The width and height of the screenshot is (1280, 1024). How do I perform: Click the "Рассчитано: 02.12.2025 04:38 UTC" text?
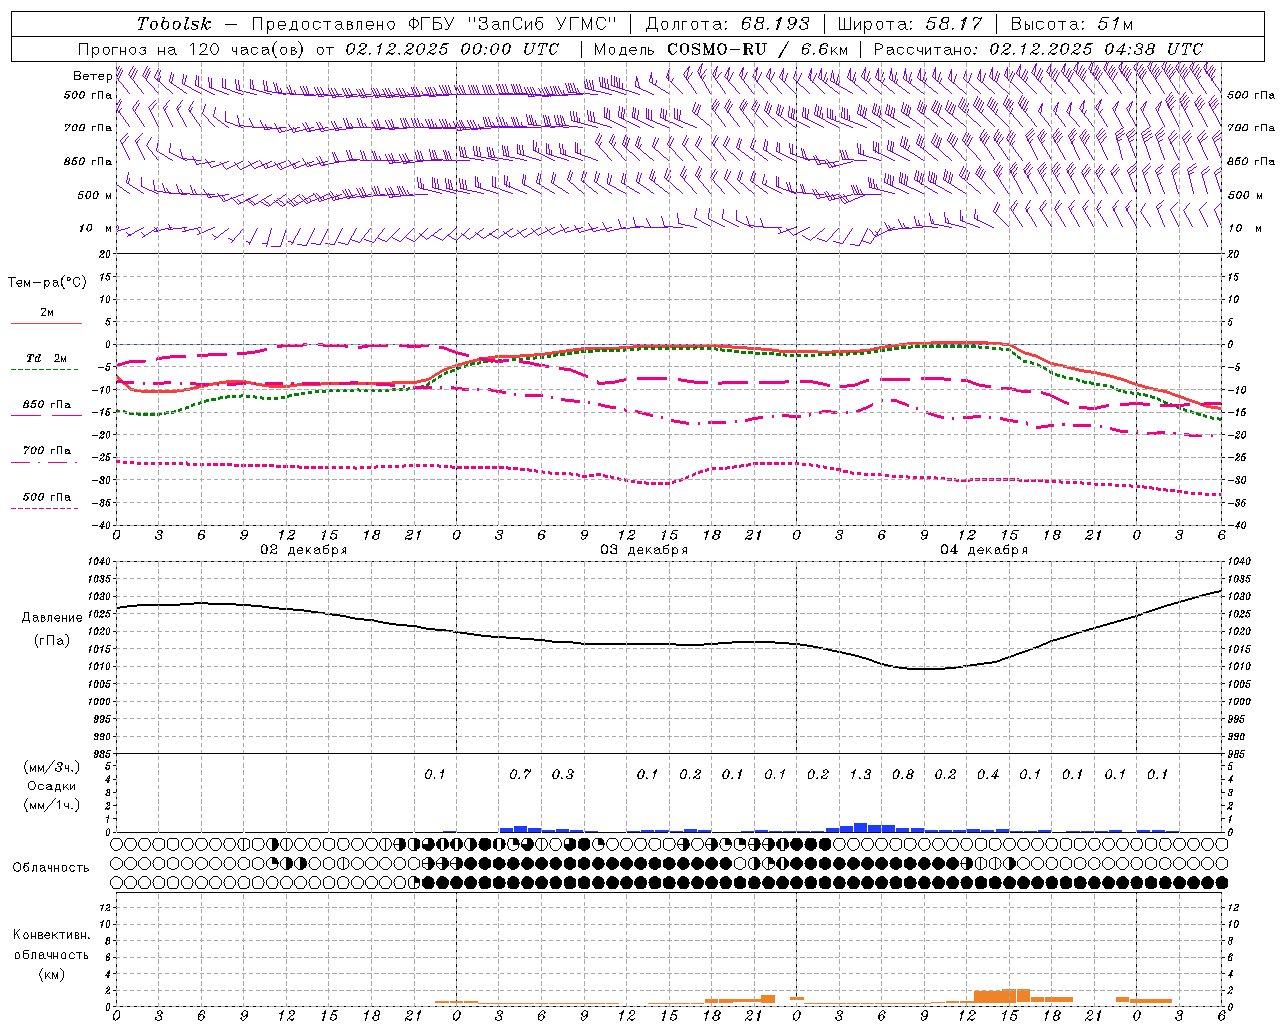pos(1038,49)
